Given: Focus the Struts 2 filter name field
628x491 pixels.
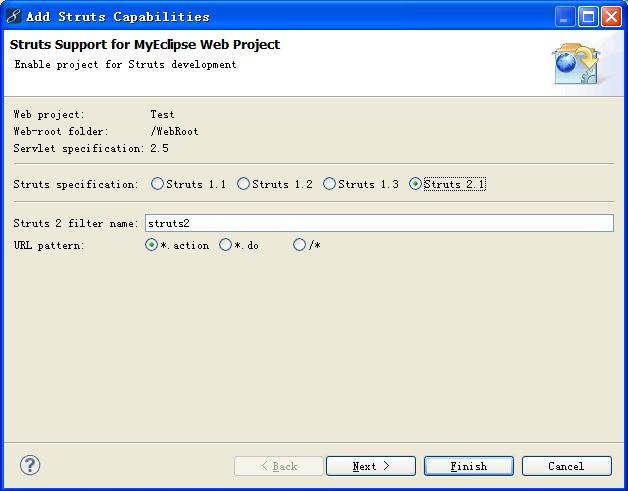Looking at the screenshot, I should tap(379, 223).
